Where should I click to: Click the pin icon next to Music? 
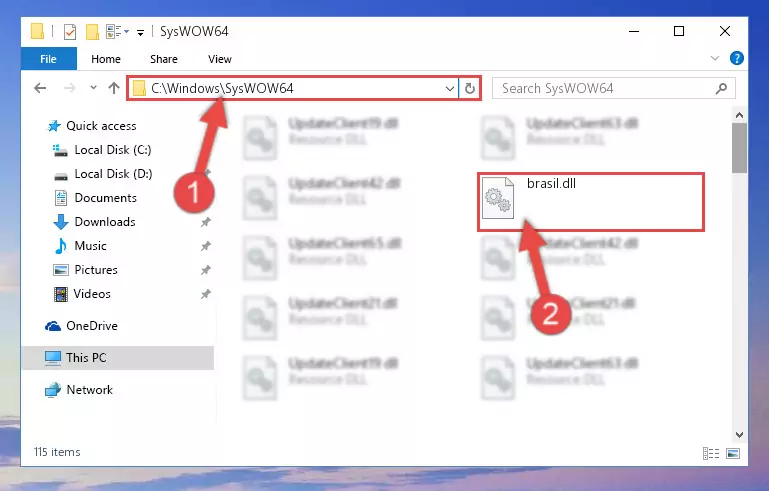coord(205,246)
